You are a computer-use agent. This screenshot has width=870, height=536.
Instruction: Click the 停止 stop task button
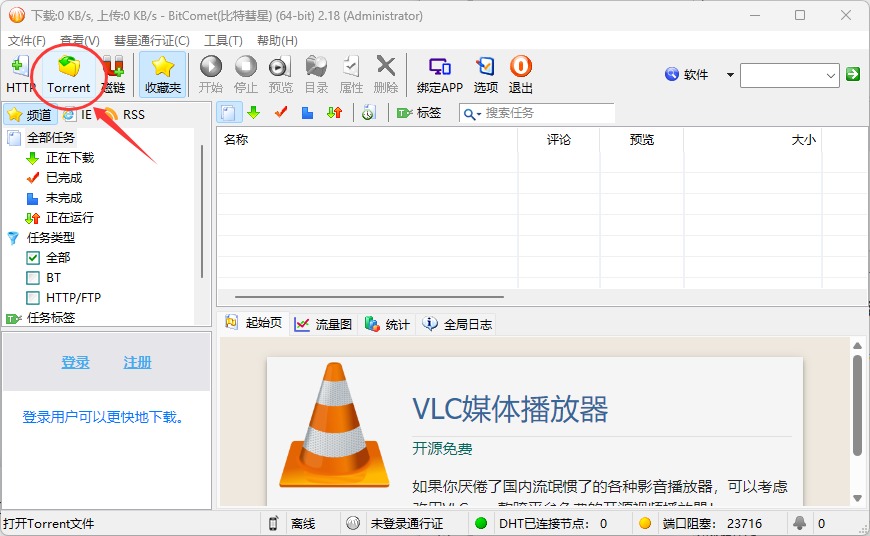point(246,74)
